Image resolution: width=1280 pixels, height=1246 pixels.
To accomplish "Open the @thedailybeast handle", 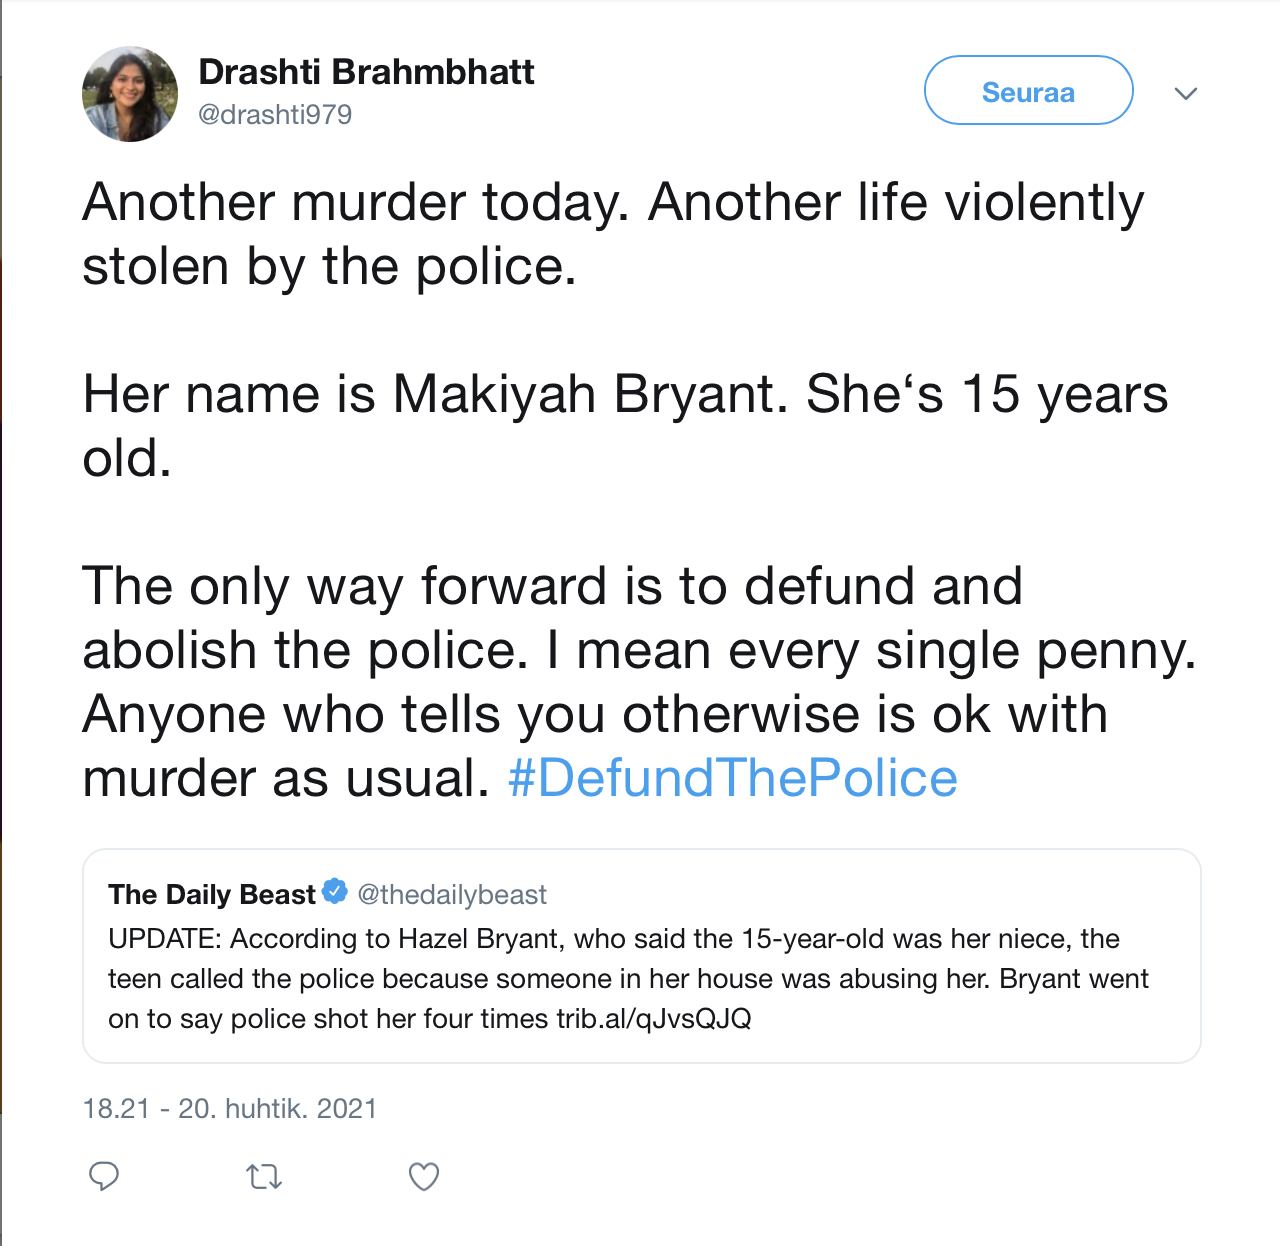I will (452, 894).
